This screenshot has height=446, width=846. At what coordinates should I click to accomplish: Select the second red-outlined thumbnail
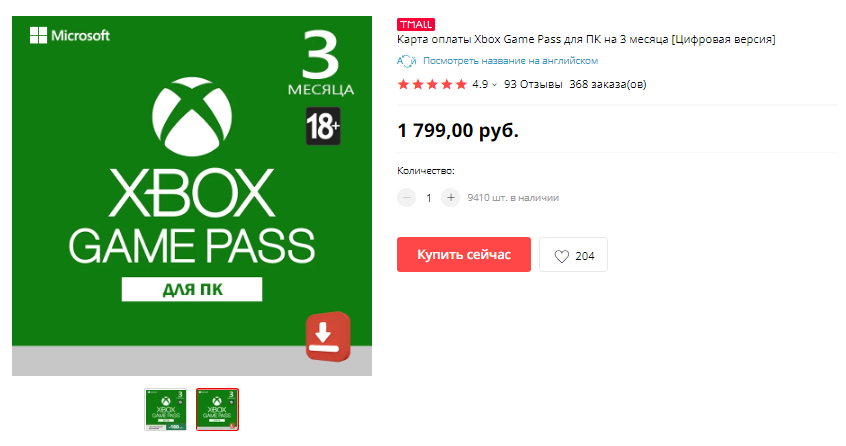pyautogui.click(x=217, y=409)
